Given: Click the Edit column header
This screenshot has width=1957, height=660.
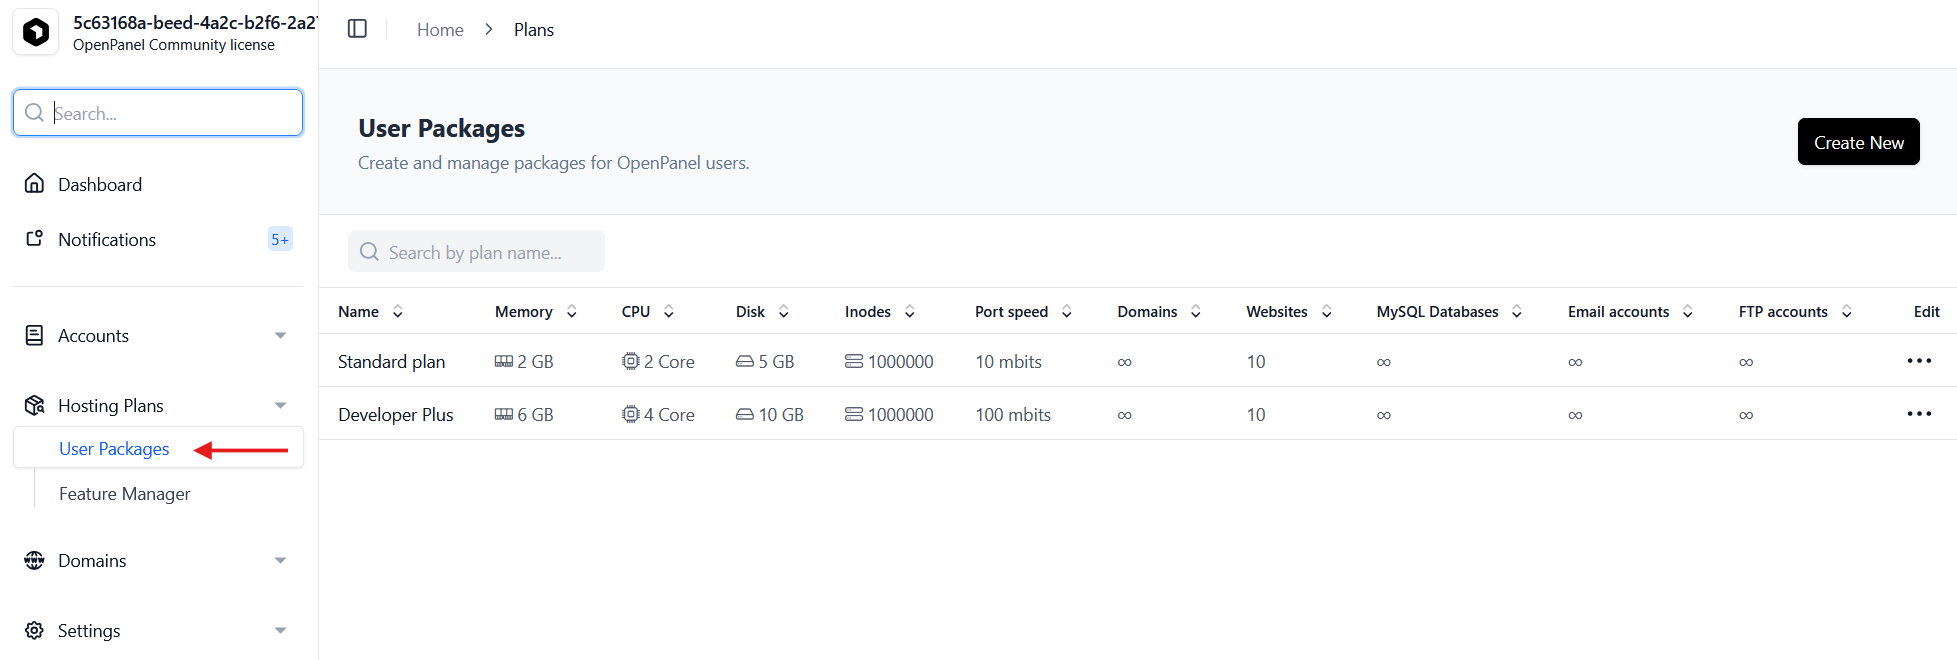Looking at the screenshot, I should [1926, 312].
